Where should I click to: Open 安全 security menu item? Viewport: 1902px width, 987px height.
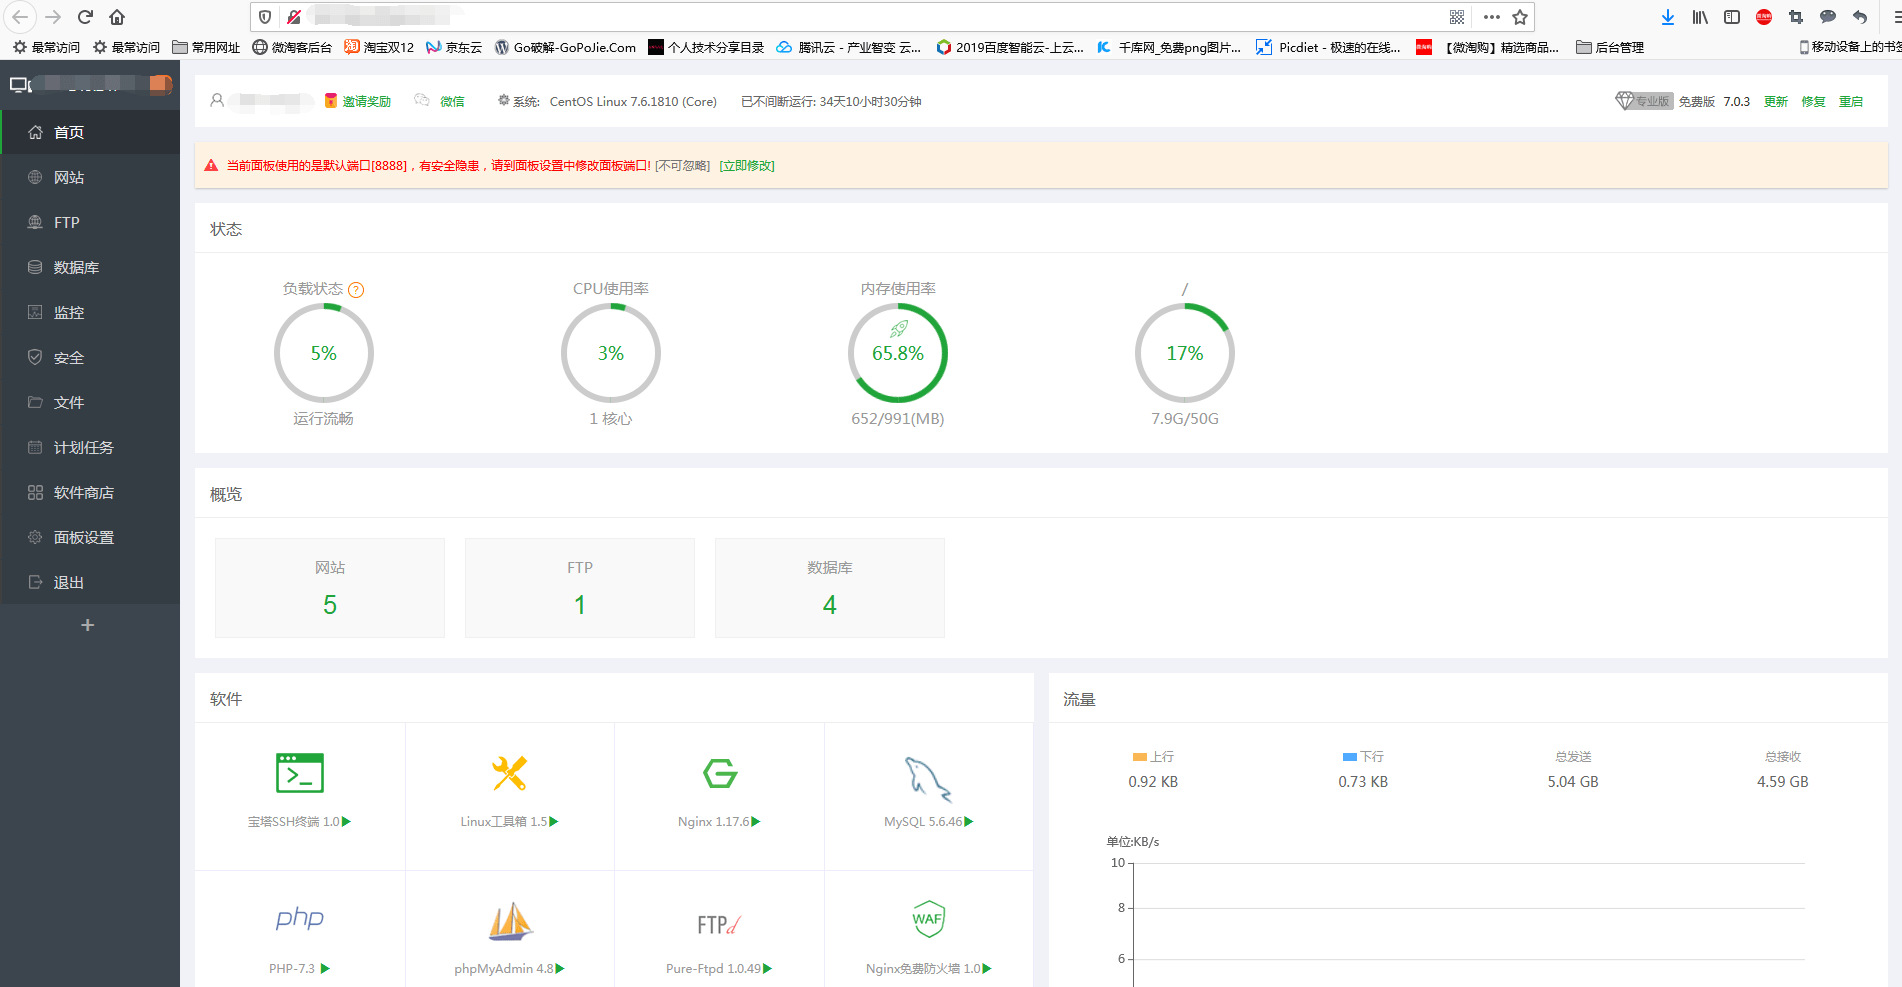pyautogui.click(x=90, y=357)
